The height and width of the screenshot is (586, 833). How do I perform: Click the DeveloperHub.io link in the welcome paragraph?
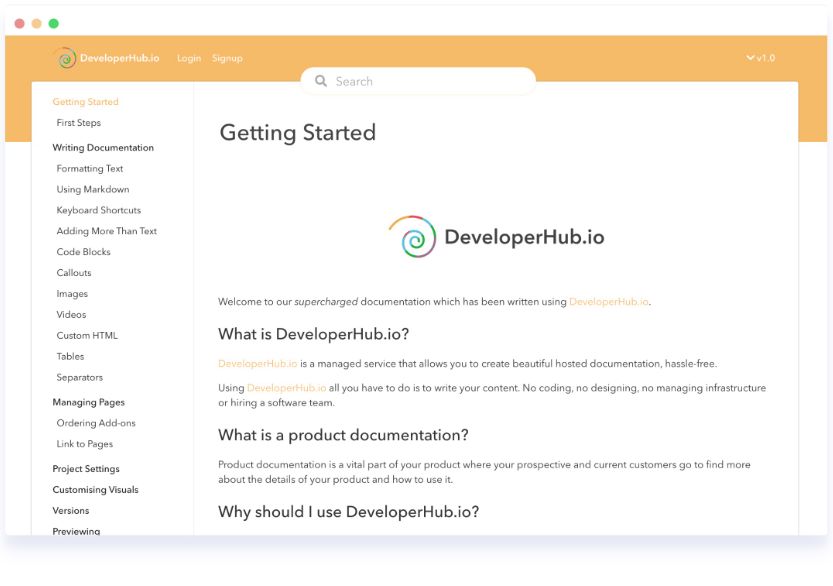(610, 299)
